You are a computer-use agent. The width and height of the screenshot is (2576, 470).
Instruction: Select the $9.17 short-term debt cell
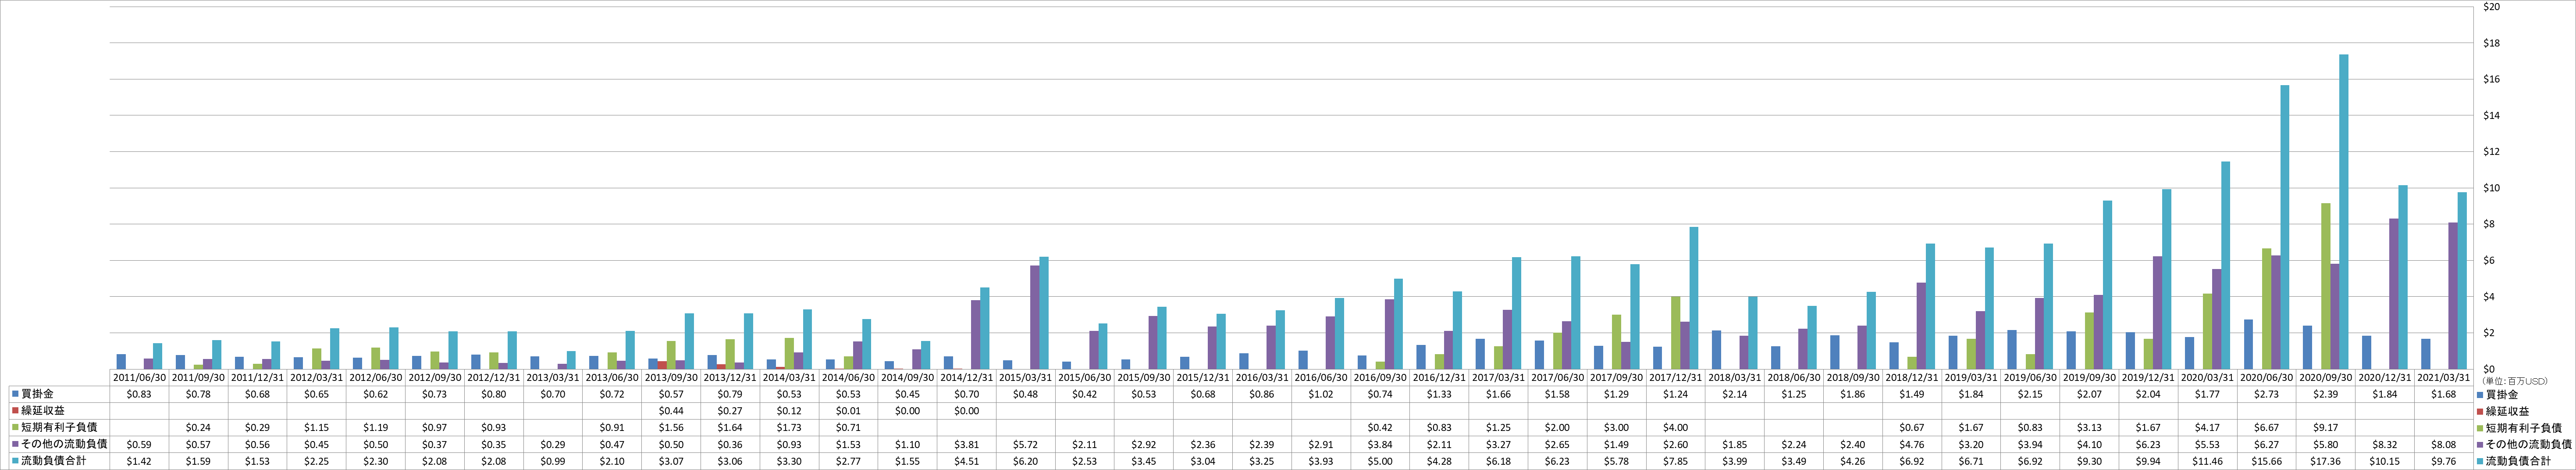(x=2326, y=428)
